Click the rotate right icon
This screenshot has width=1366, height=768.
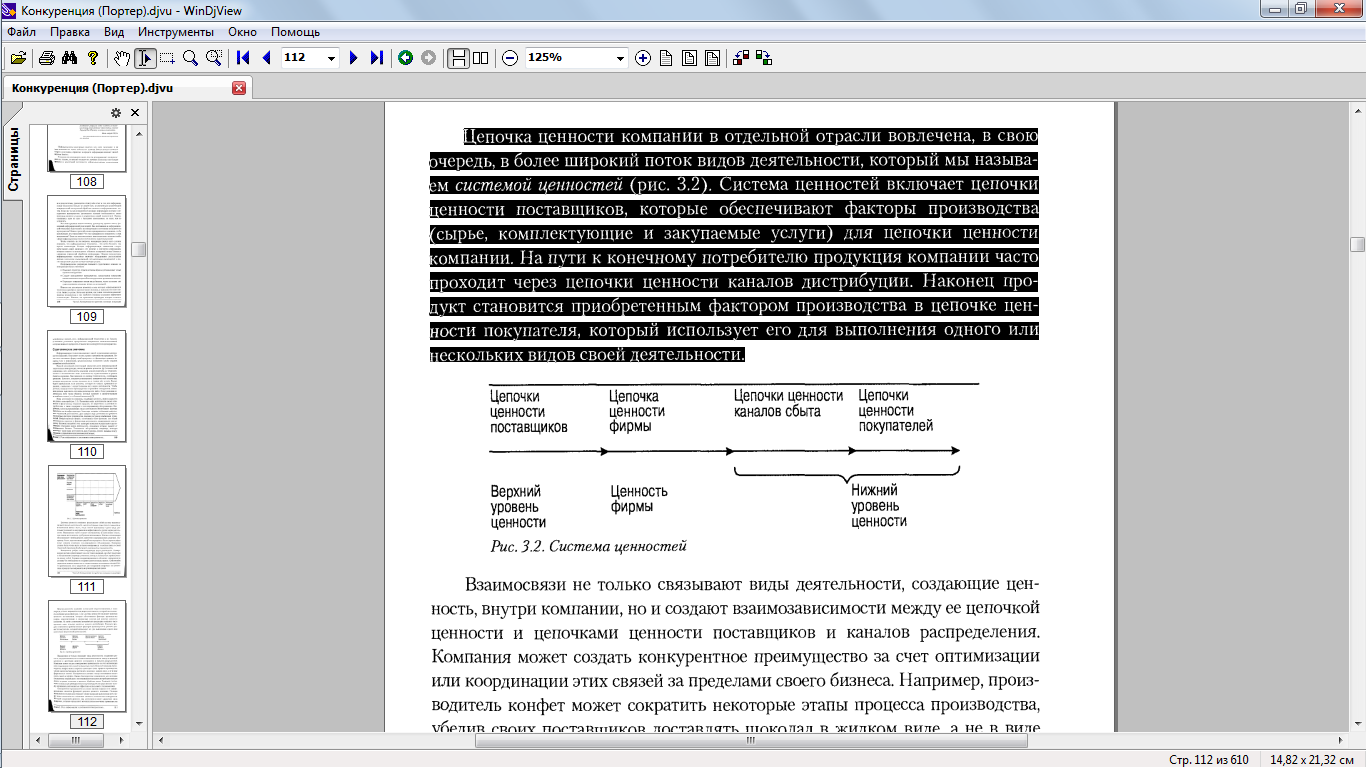pyautogui.click(x=764, y=58)
